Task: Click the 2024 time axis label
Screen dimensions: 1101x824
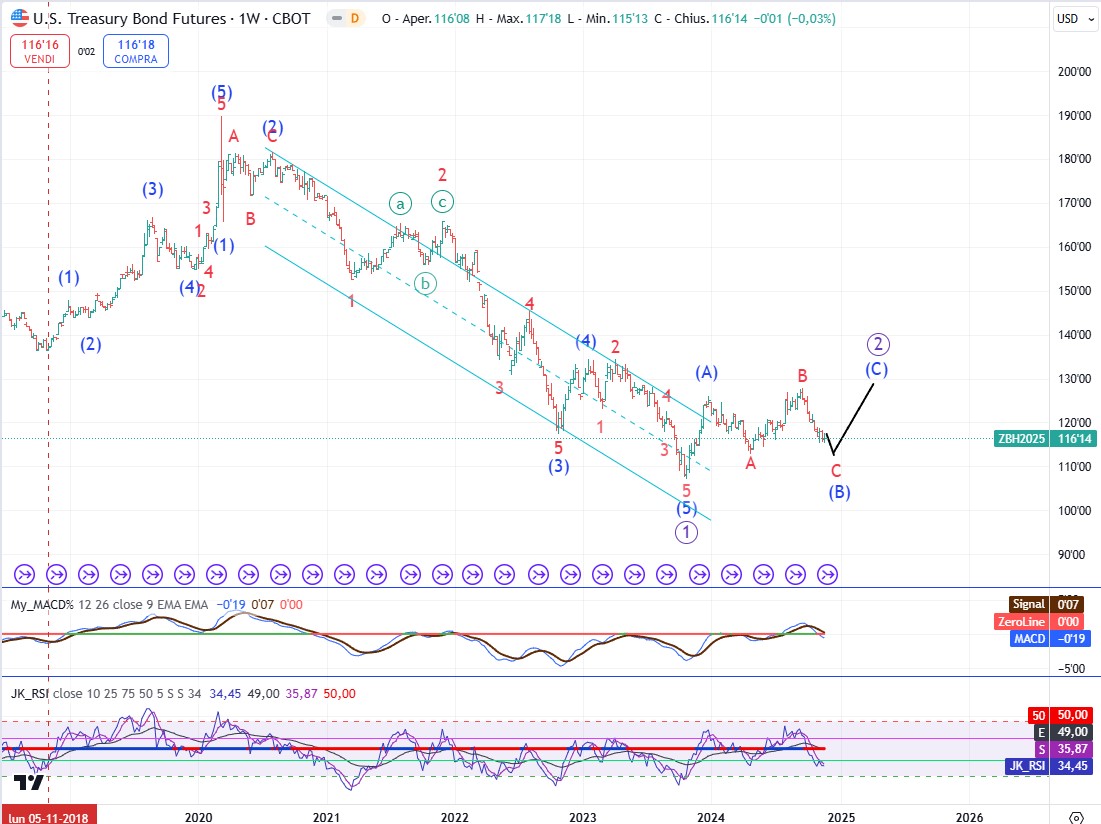Action: click(x=711, y=818)
